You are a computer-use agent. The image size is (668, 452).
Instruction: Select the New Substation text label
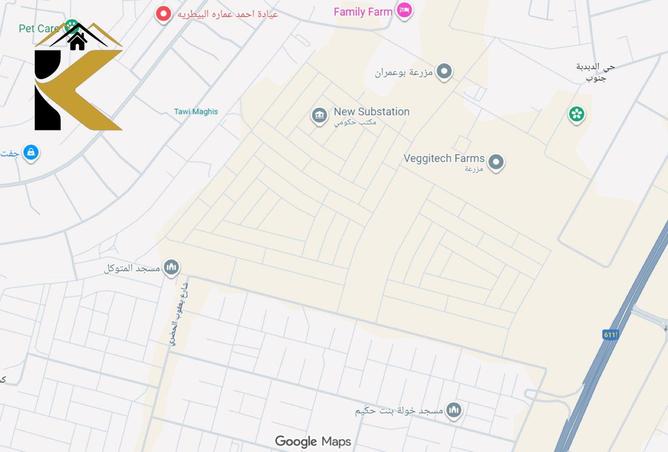tap(371, 112)
